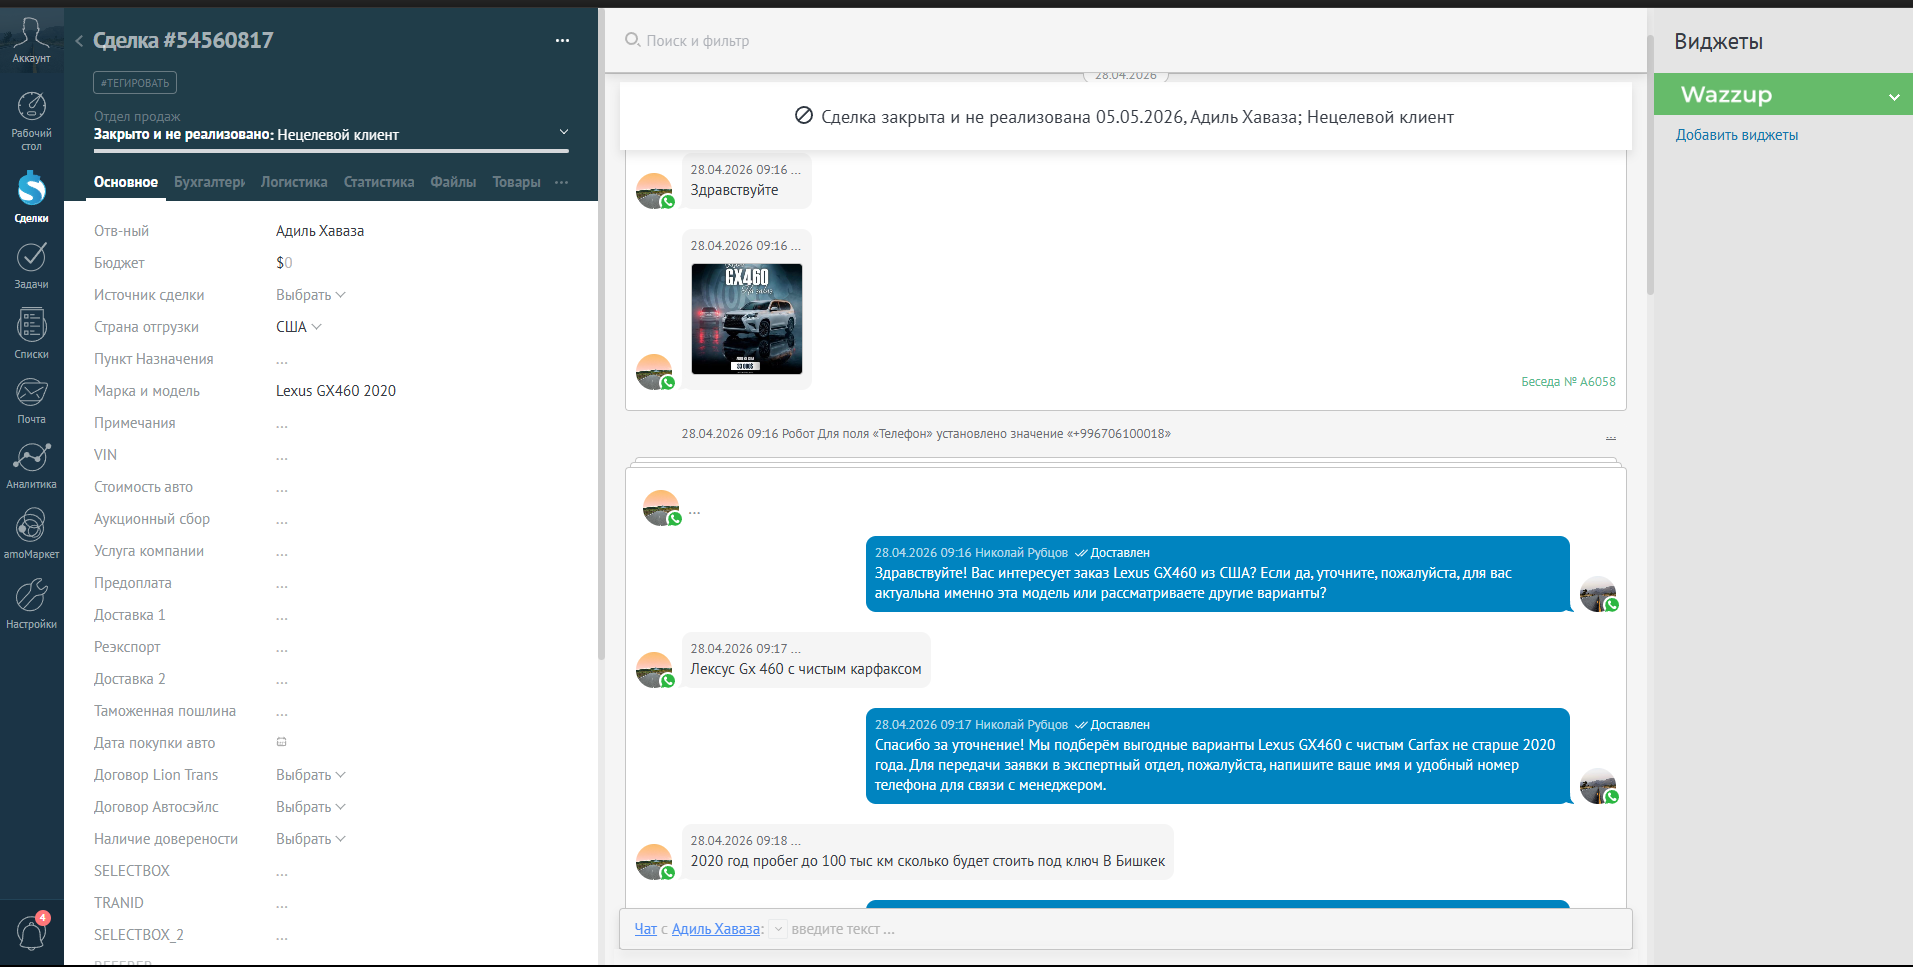1913x967 pixels.
Task: Open the deal options three-dot menu
Action: pos(562,41)
